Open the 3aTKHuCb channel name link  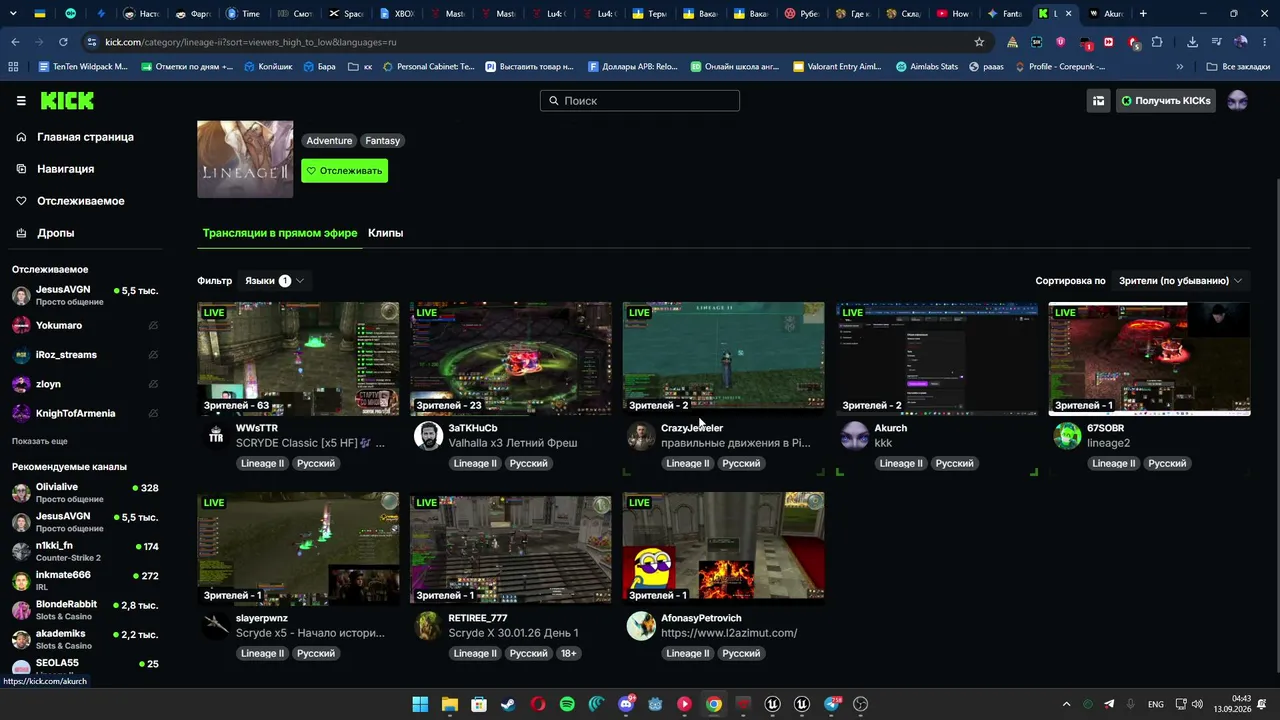473,428
